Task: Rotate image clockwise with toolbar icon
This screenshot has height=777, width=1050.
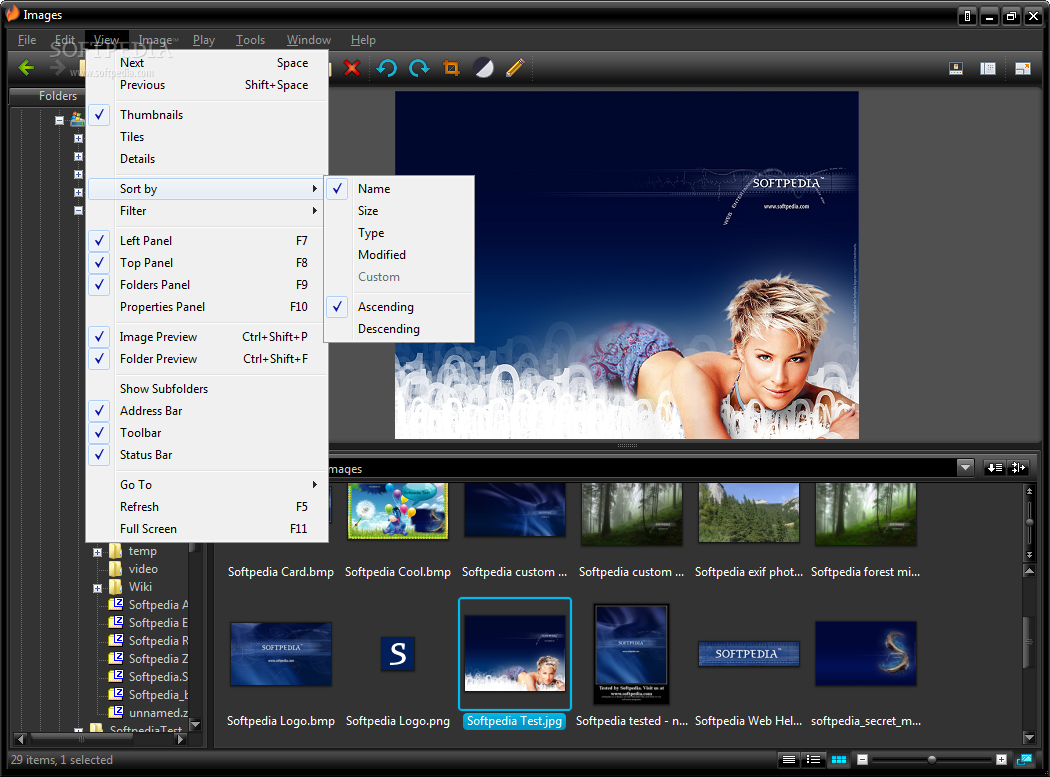Action: click(x=419, y=68)
